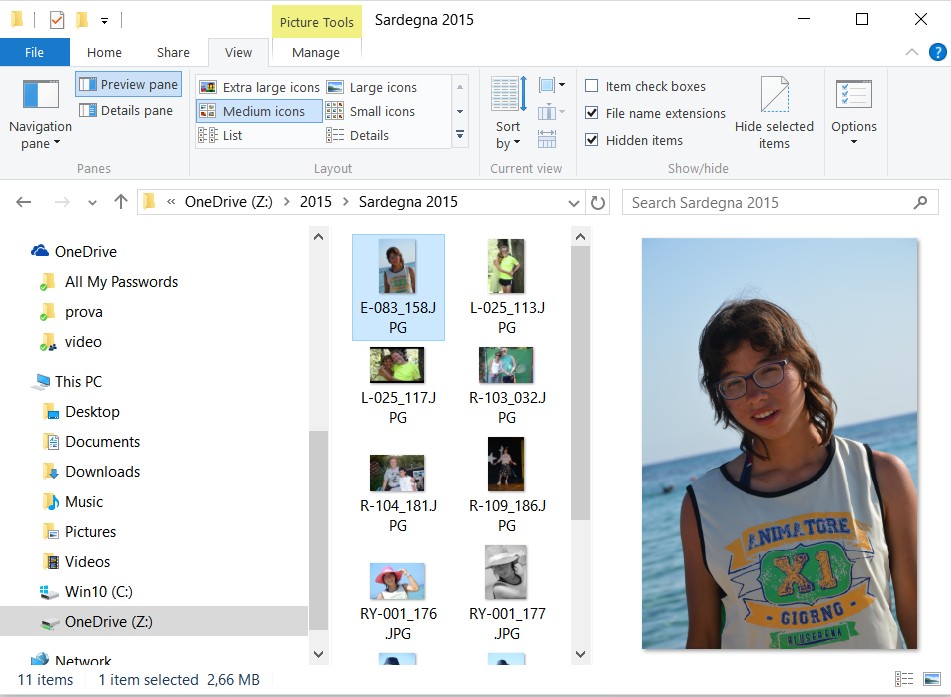
Task: Disable the Hidden items checkbox
Action: tap(592, 140)
